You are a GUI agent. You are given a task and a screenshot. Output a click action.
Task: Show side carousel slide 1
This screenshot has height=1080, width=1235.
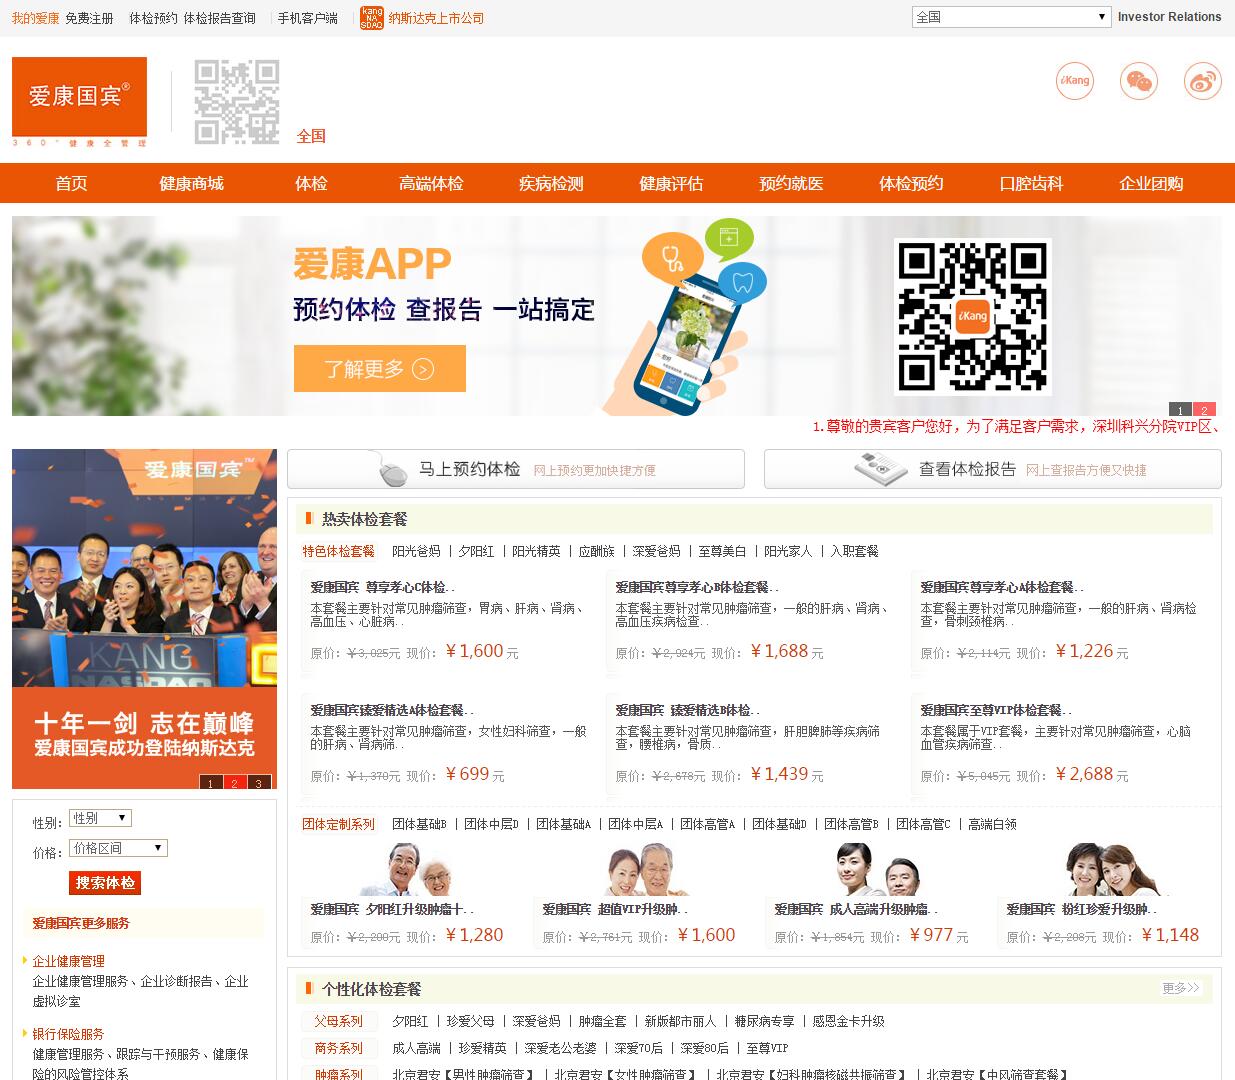pos(211,782)
